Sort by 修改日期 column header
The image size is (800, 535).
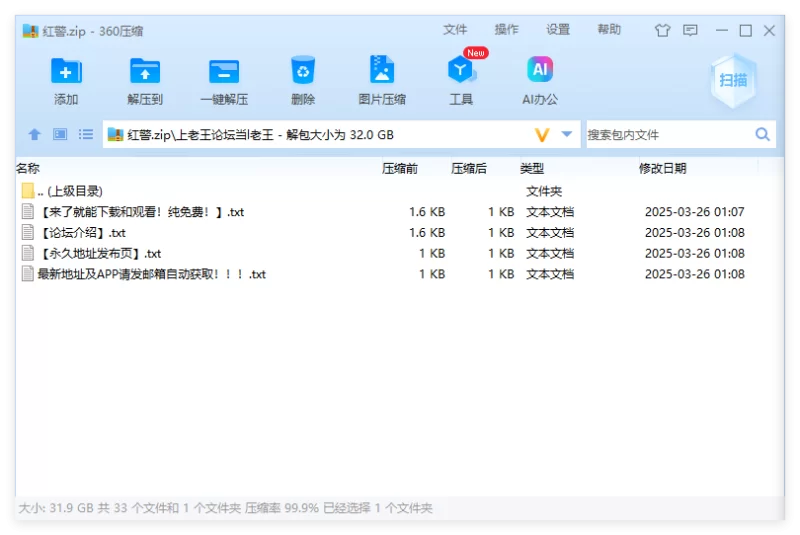[663, 168]
